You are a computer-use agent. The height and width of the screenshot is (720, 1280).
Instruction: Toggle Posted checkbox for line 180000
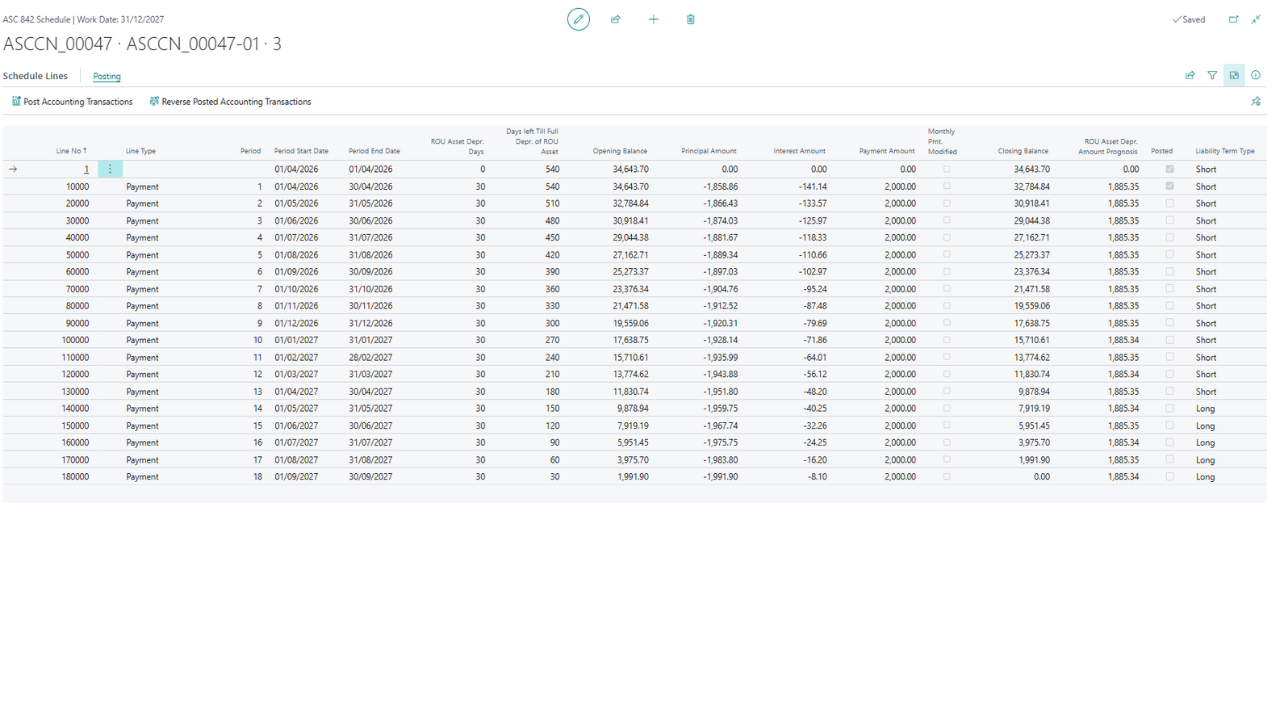click(1170, 477)
